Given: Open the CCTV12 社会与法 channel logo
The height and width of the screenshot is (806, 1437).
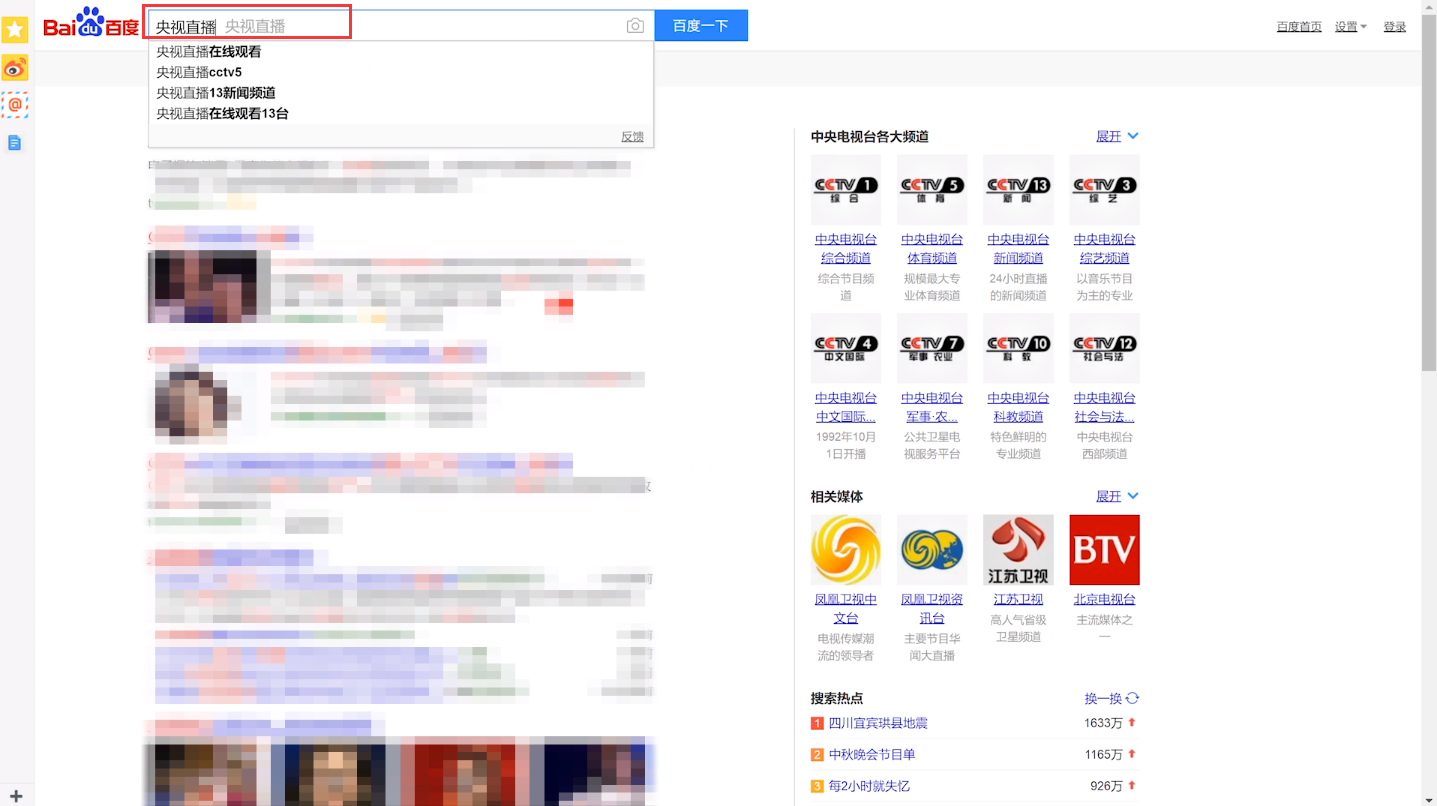Looking at the screenshot, I should pos(1104,348).
